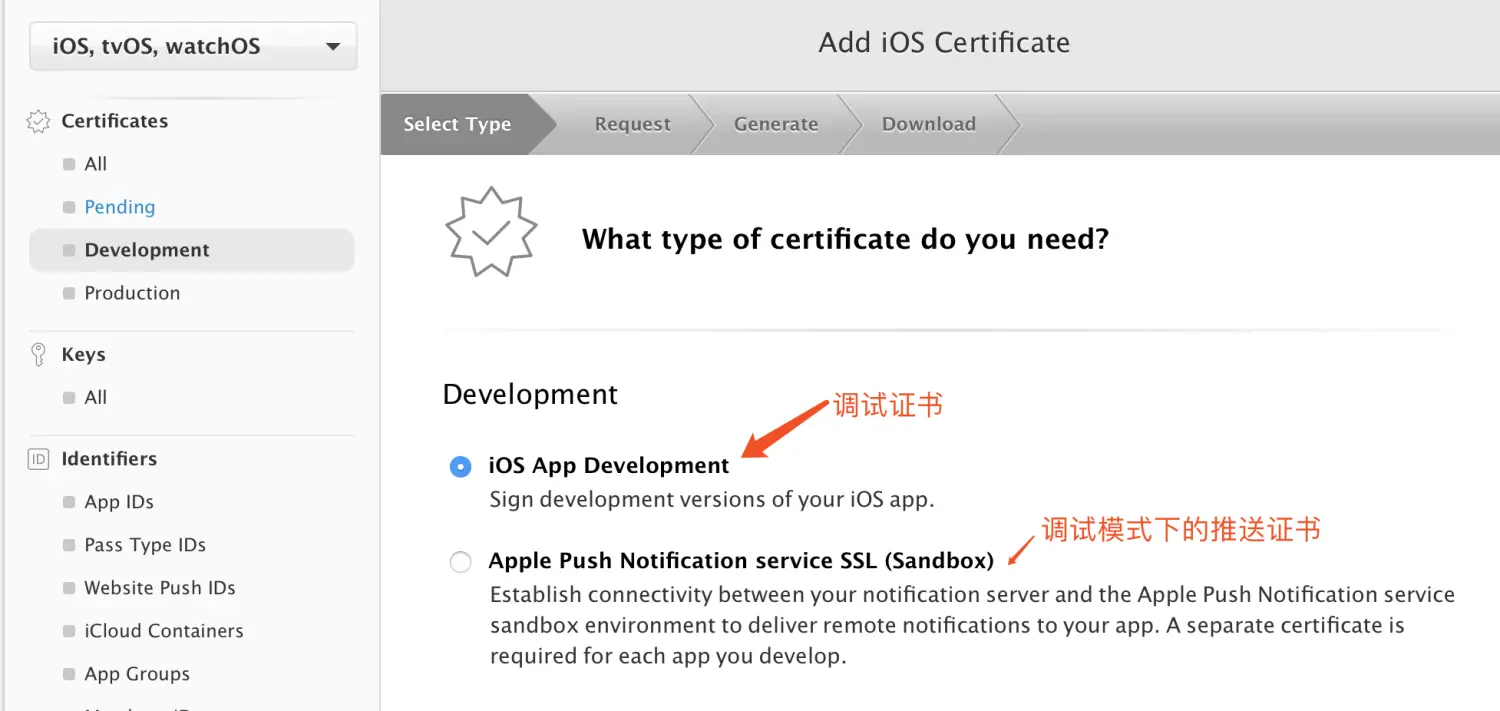Open Website Push IDs in sidebar
The width and height of the screenshot is (1500, 711).
(160, 588)
